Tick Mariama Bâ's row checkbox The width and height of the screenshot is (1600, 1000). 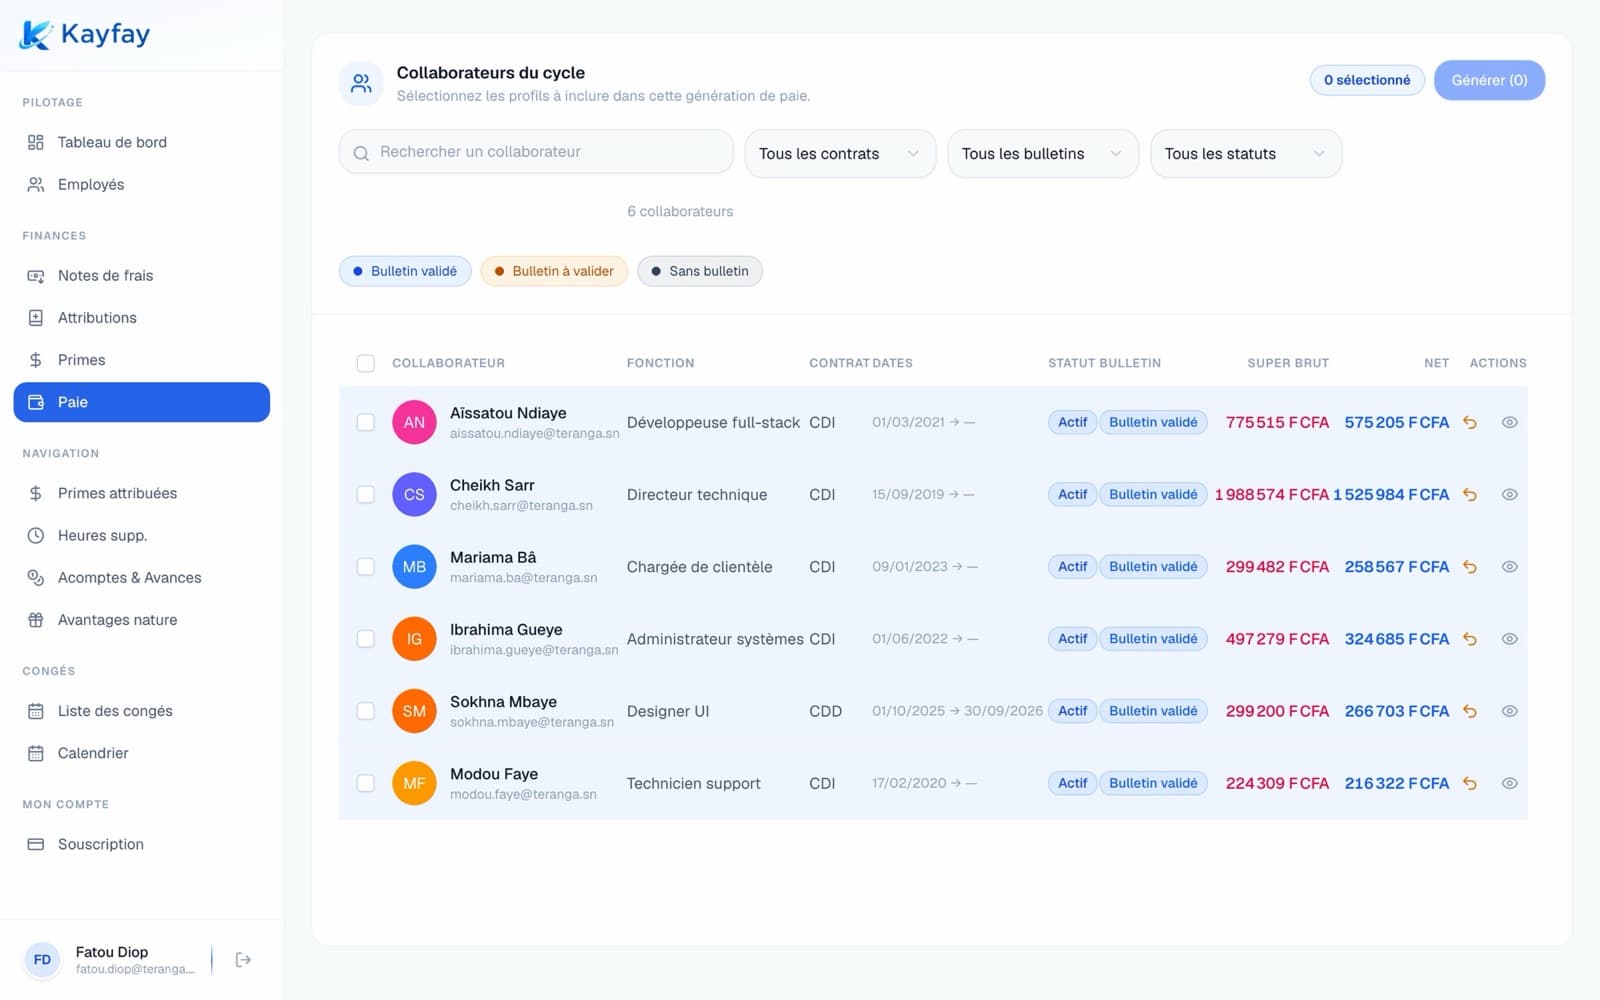[x=366, y=566]
